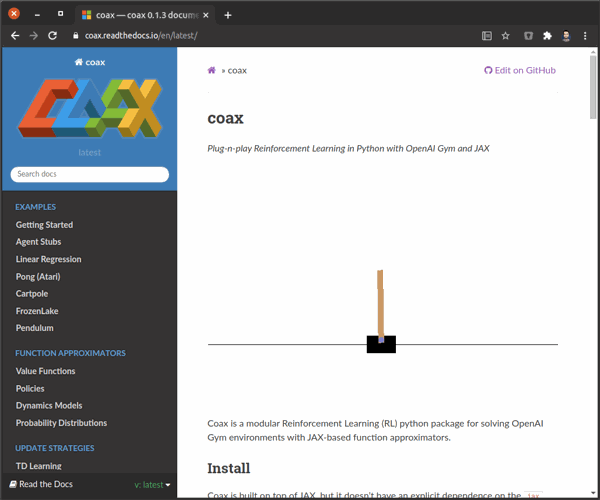Open the Getting Started page

click(x=44, y=225)
